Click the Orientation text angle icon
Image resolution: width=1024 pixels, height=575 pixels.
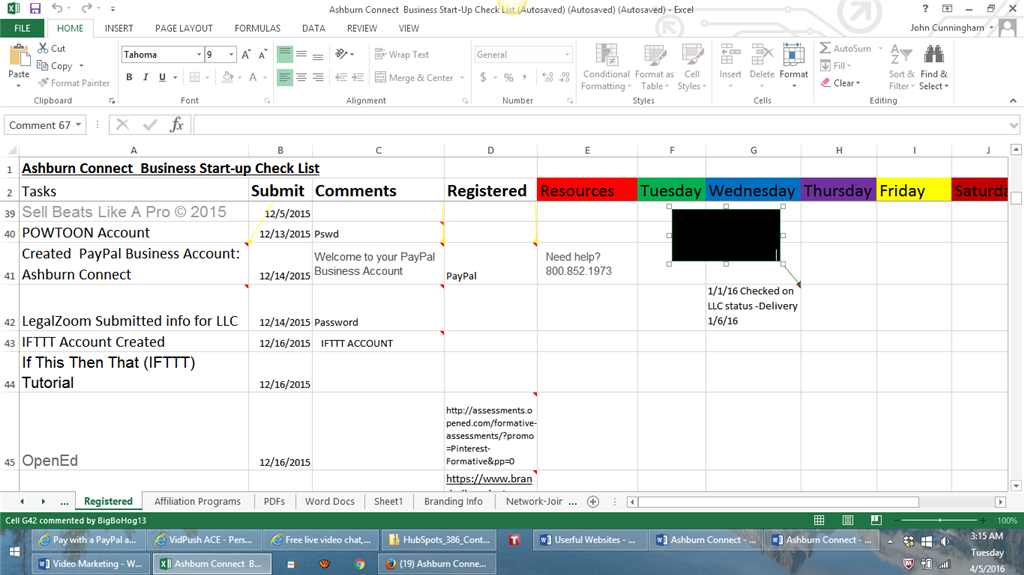(342, 54)
